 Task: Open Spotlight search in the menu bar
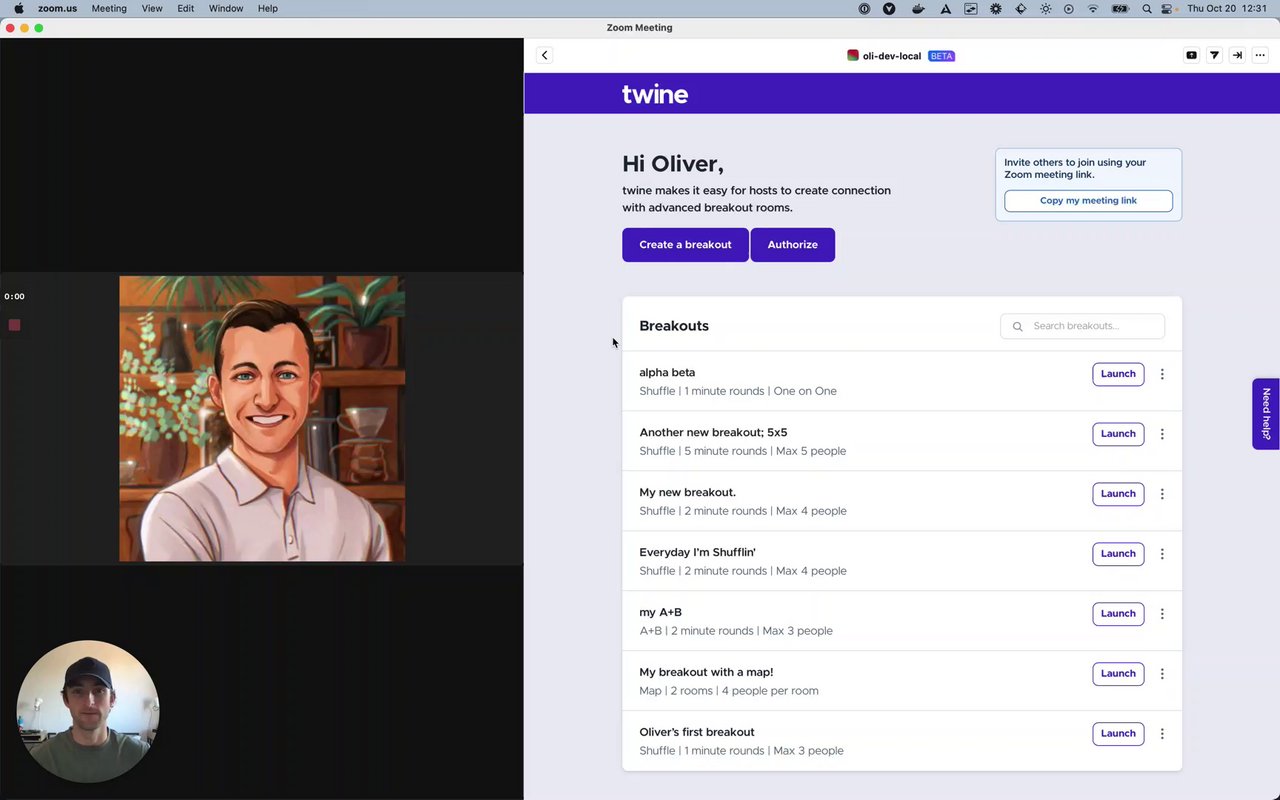[1146, 8]
